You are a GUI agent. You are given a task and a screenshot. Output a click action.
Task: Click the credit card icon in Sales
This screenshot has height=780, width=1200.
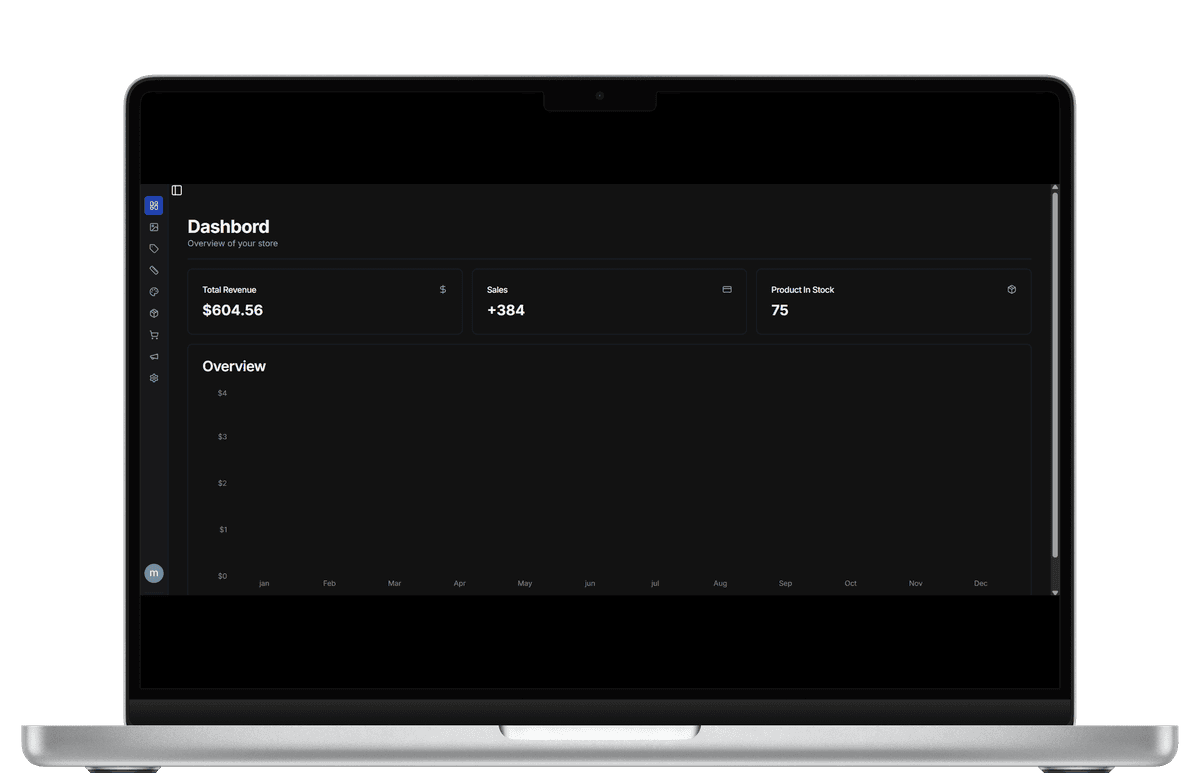727,289
